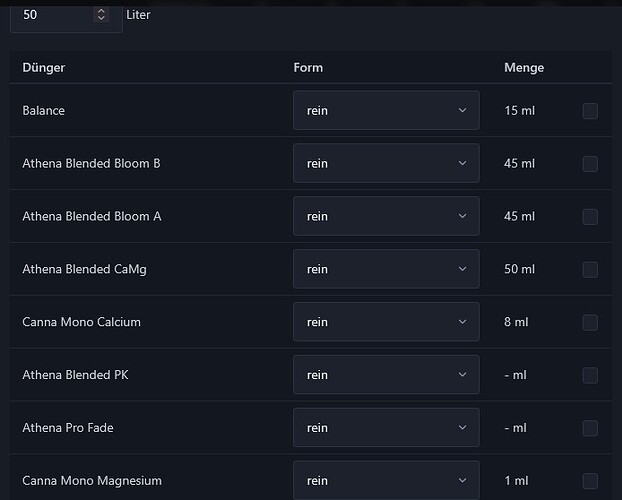Screen dimensions: 622x500
Task: Open the Athena Pro Fade Form dropdown
Action: 385,428
